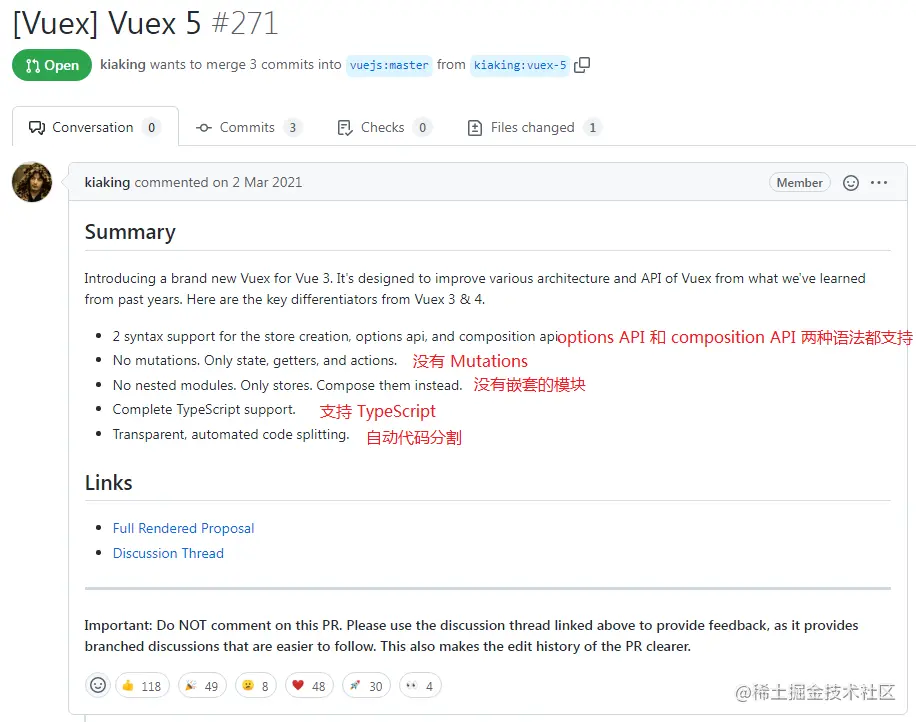The image size is (916, 722).
Task: Click kiaking author name in comment header
Action: point(107,182)
